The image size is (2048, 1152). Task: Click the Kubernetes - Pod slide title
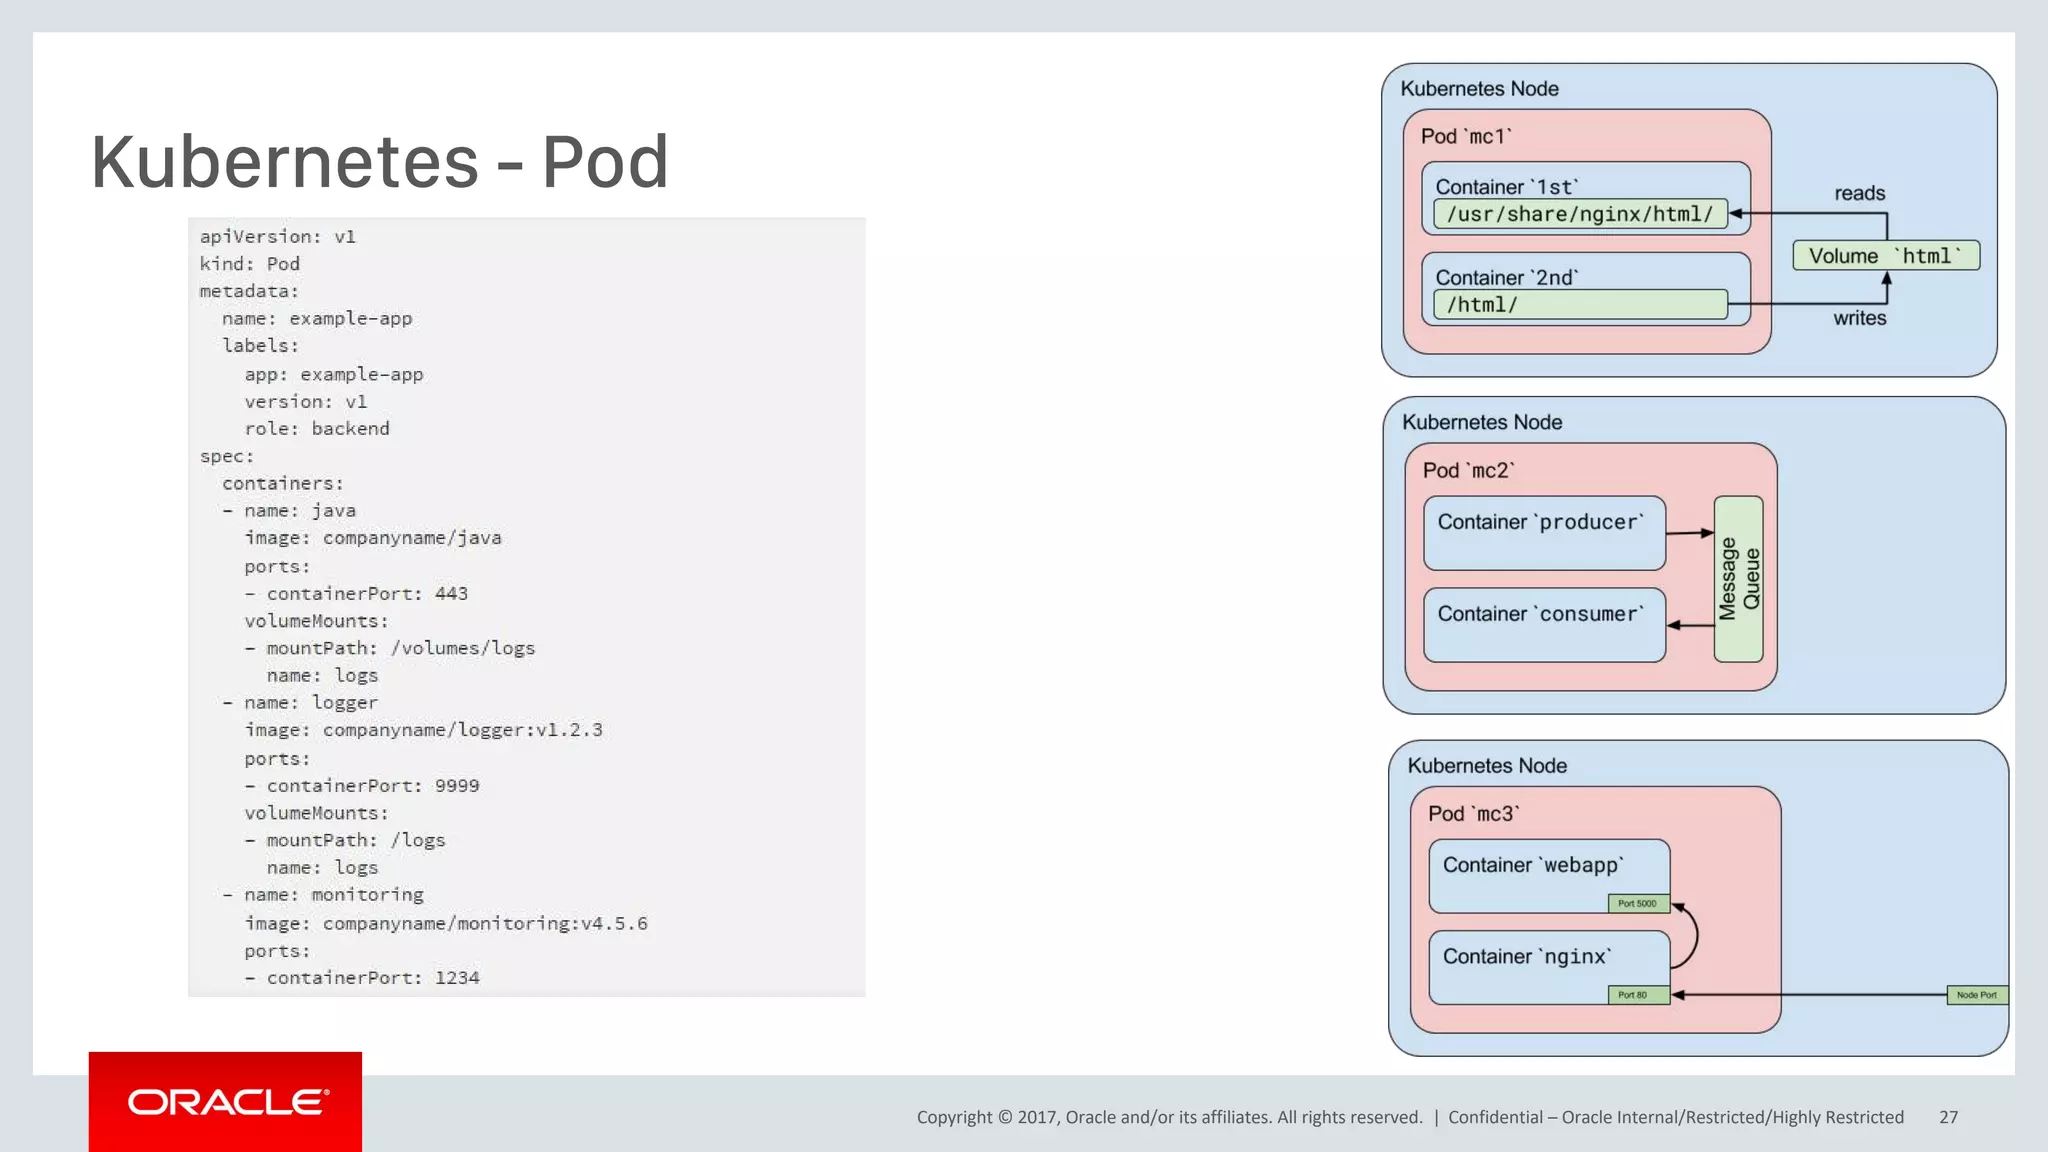coord(379,162)
